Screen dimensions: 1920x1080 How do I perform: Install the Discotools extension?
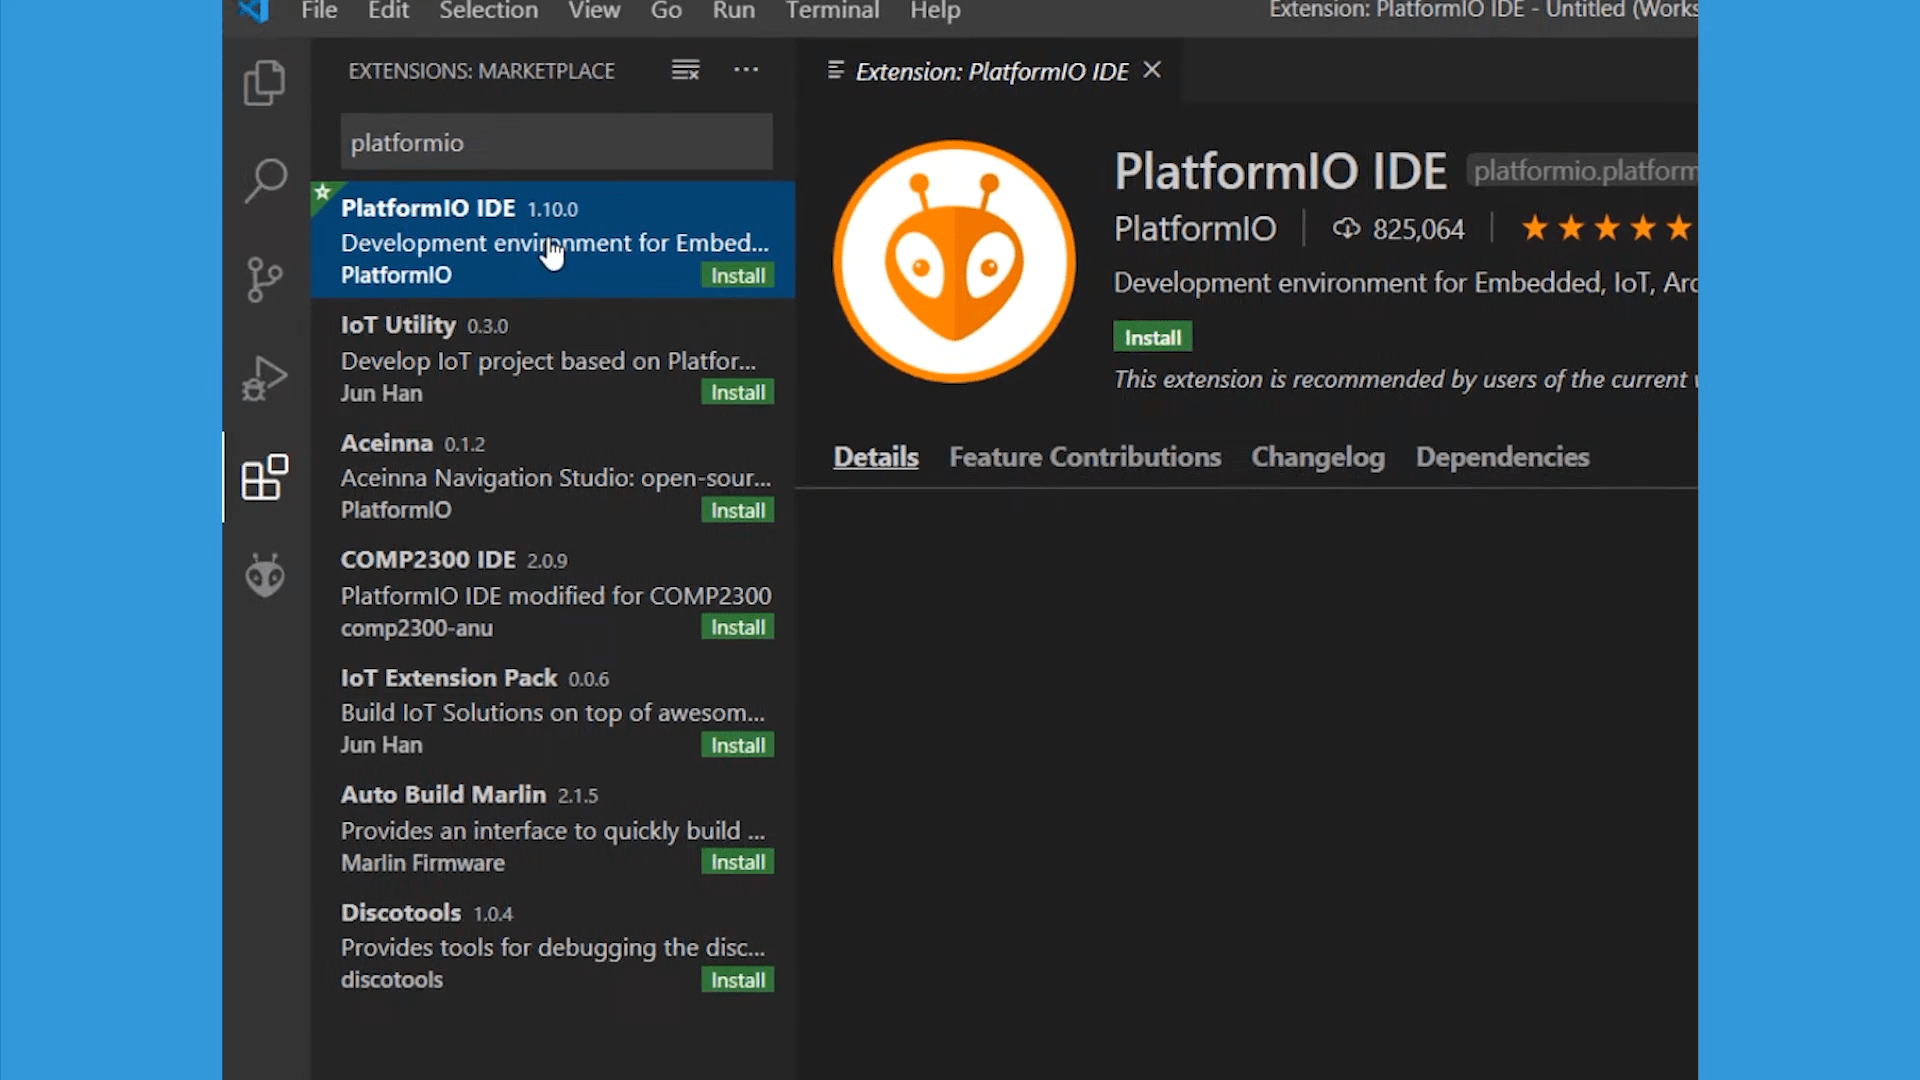point(738,981)
